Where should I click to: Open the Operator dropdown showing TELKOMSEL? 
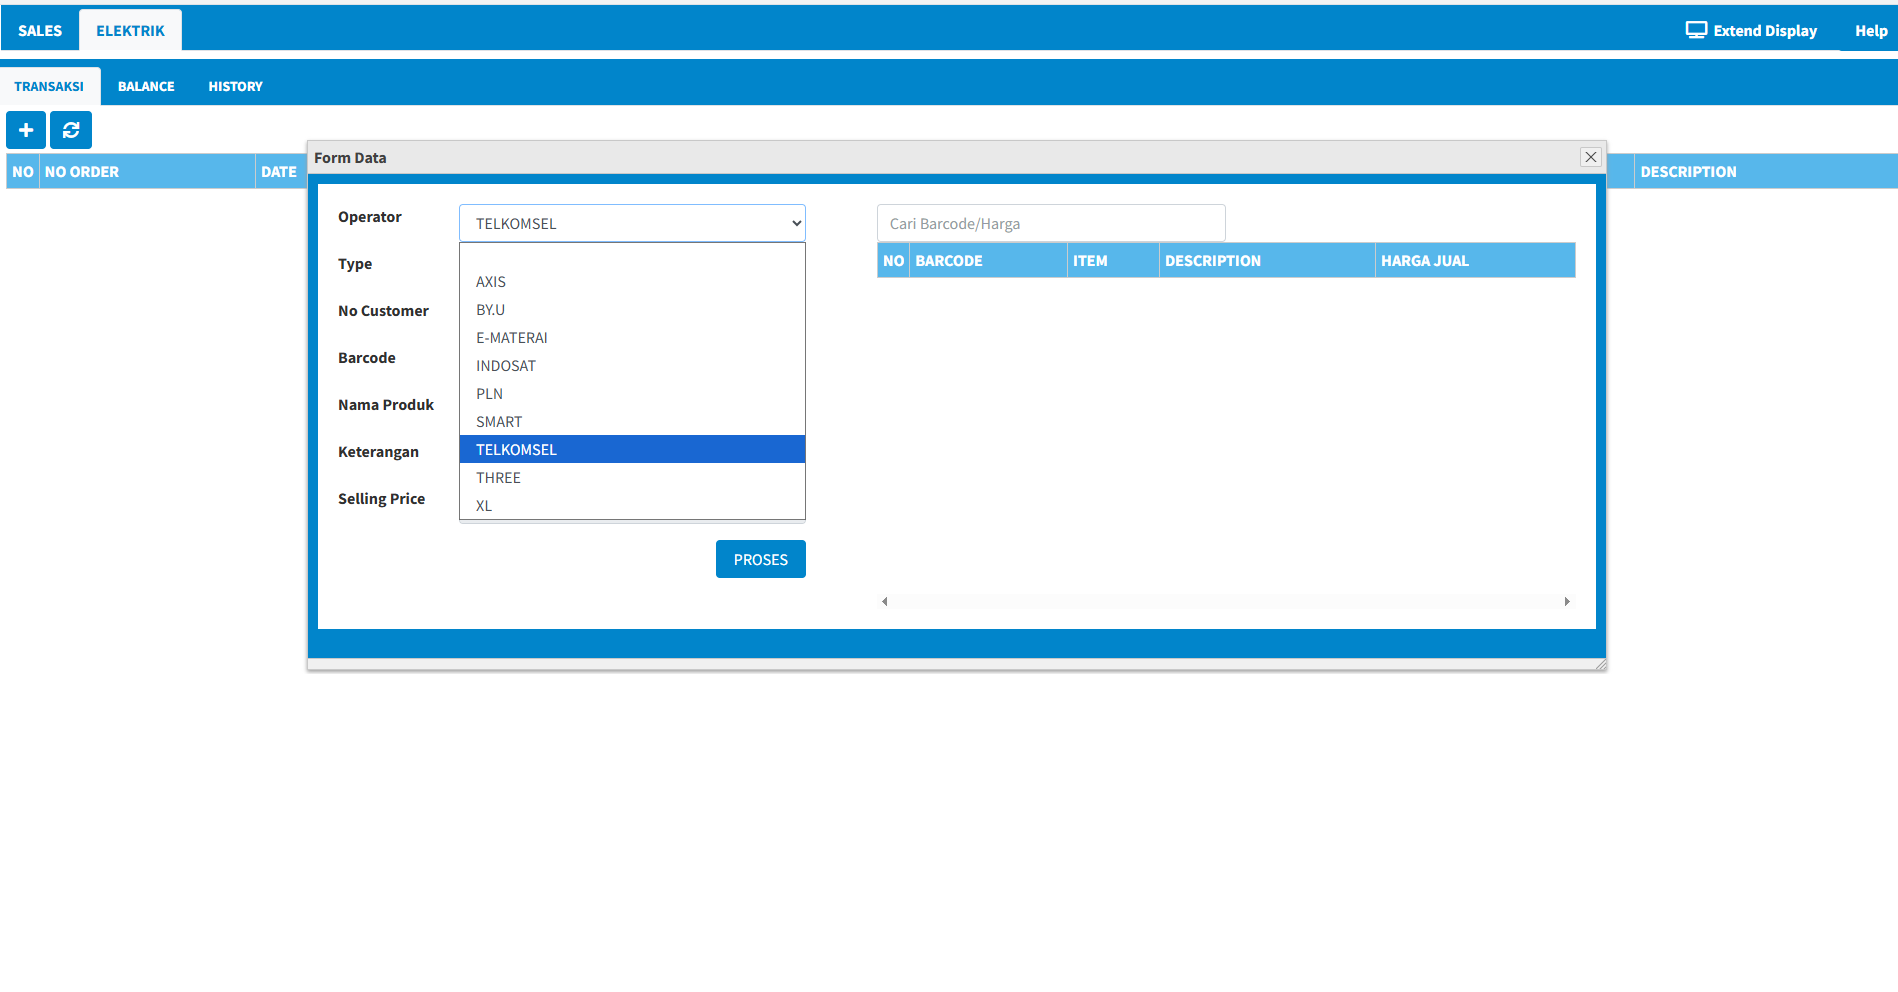click(632, 223)
